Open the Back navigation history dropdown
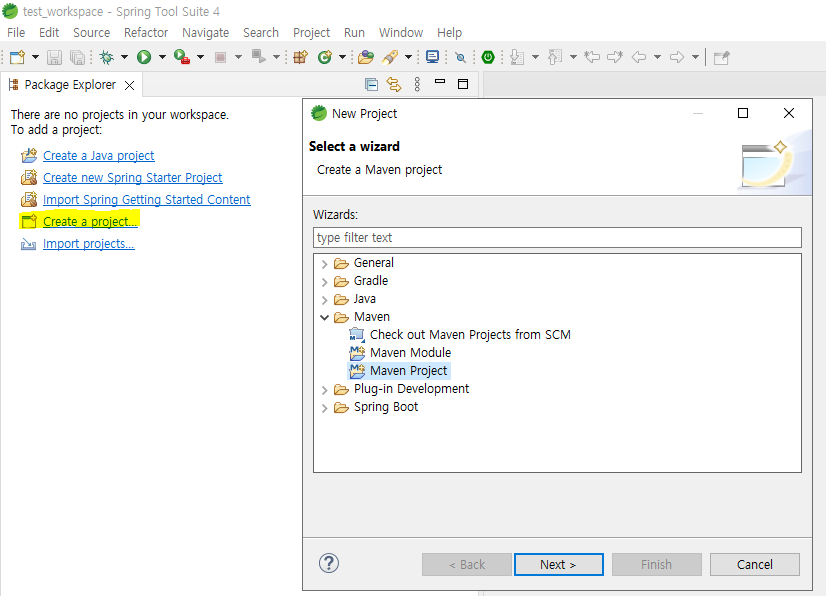Viewport: 826px width, 596px height. pos(657,57)
